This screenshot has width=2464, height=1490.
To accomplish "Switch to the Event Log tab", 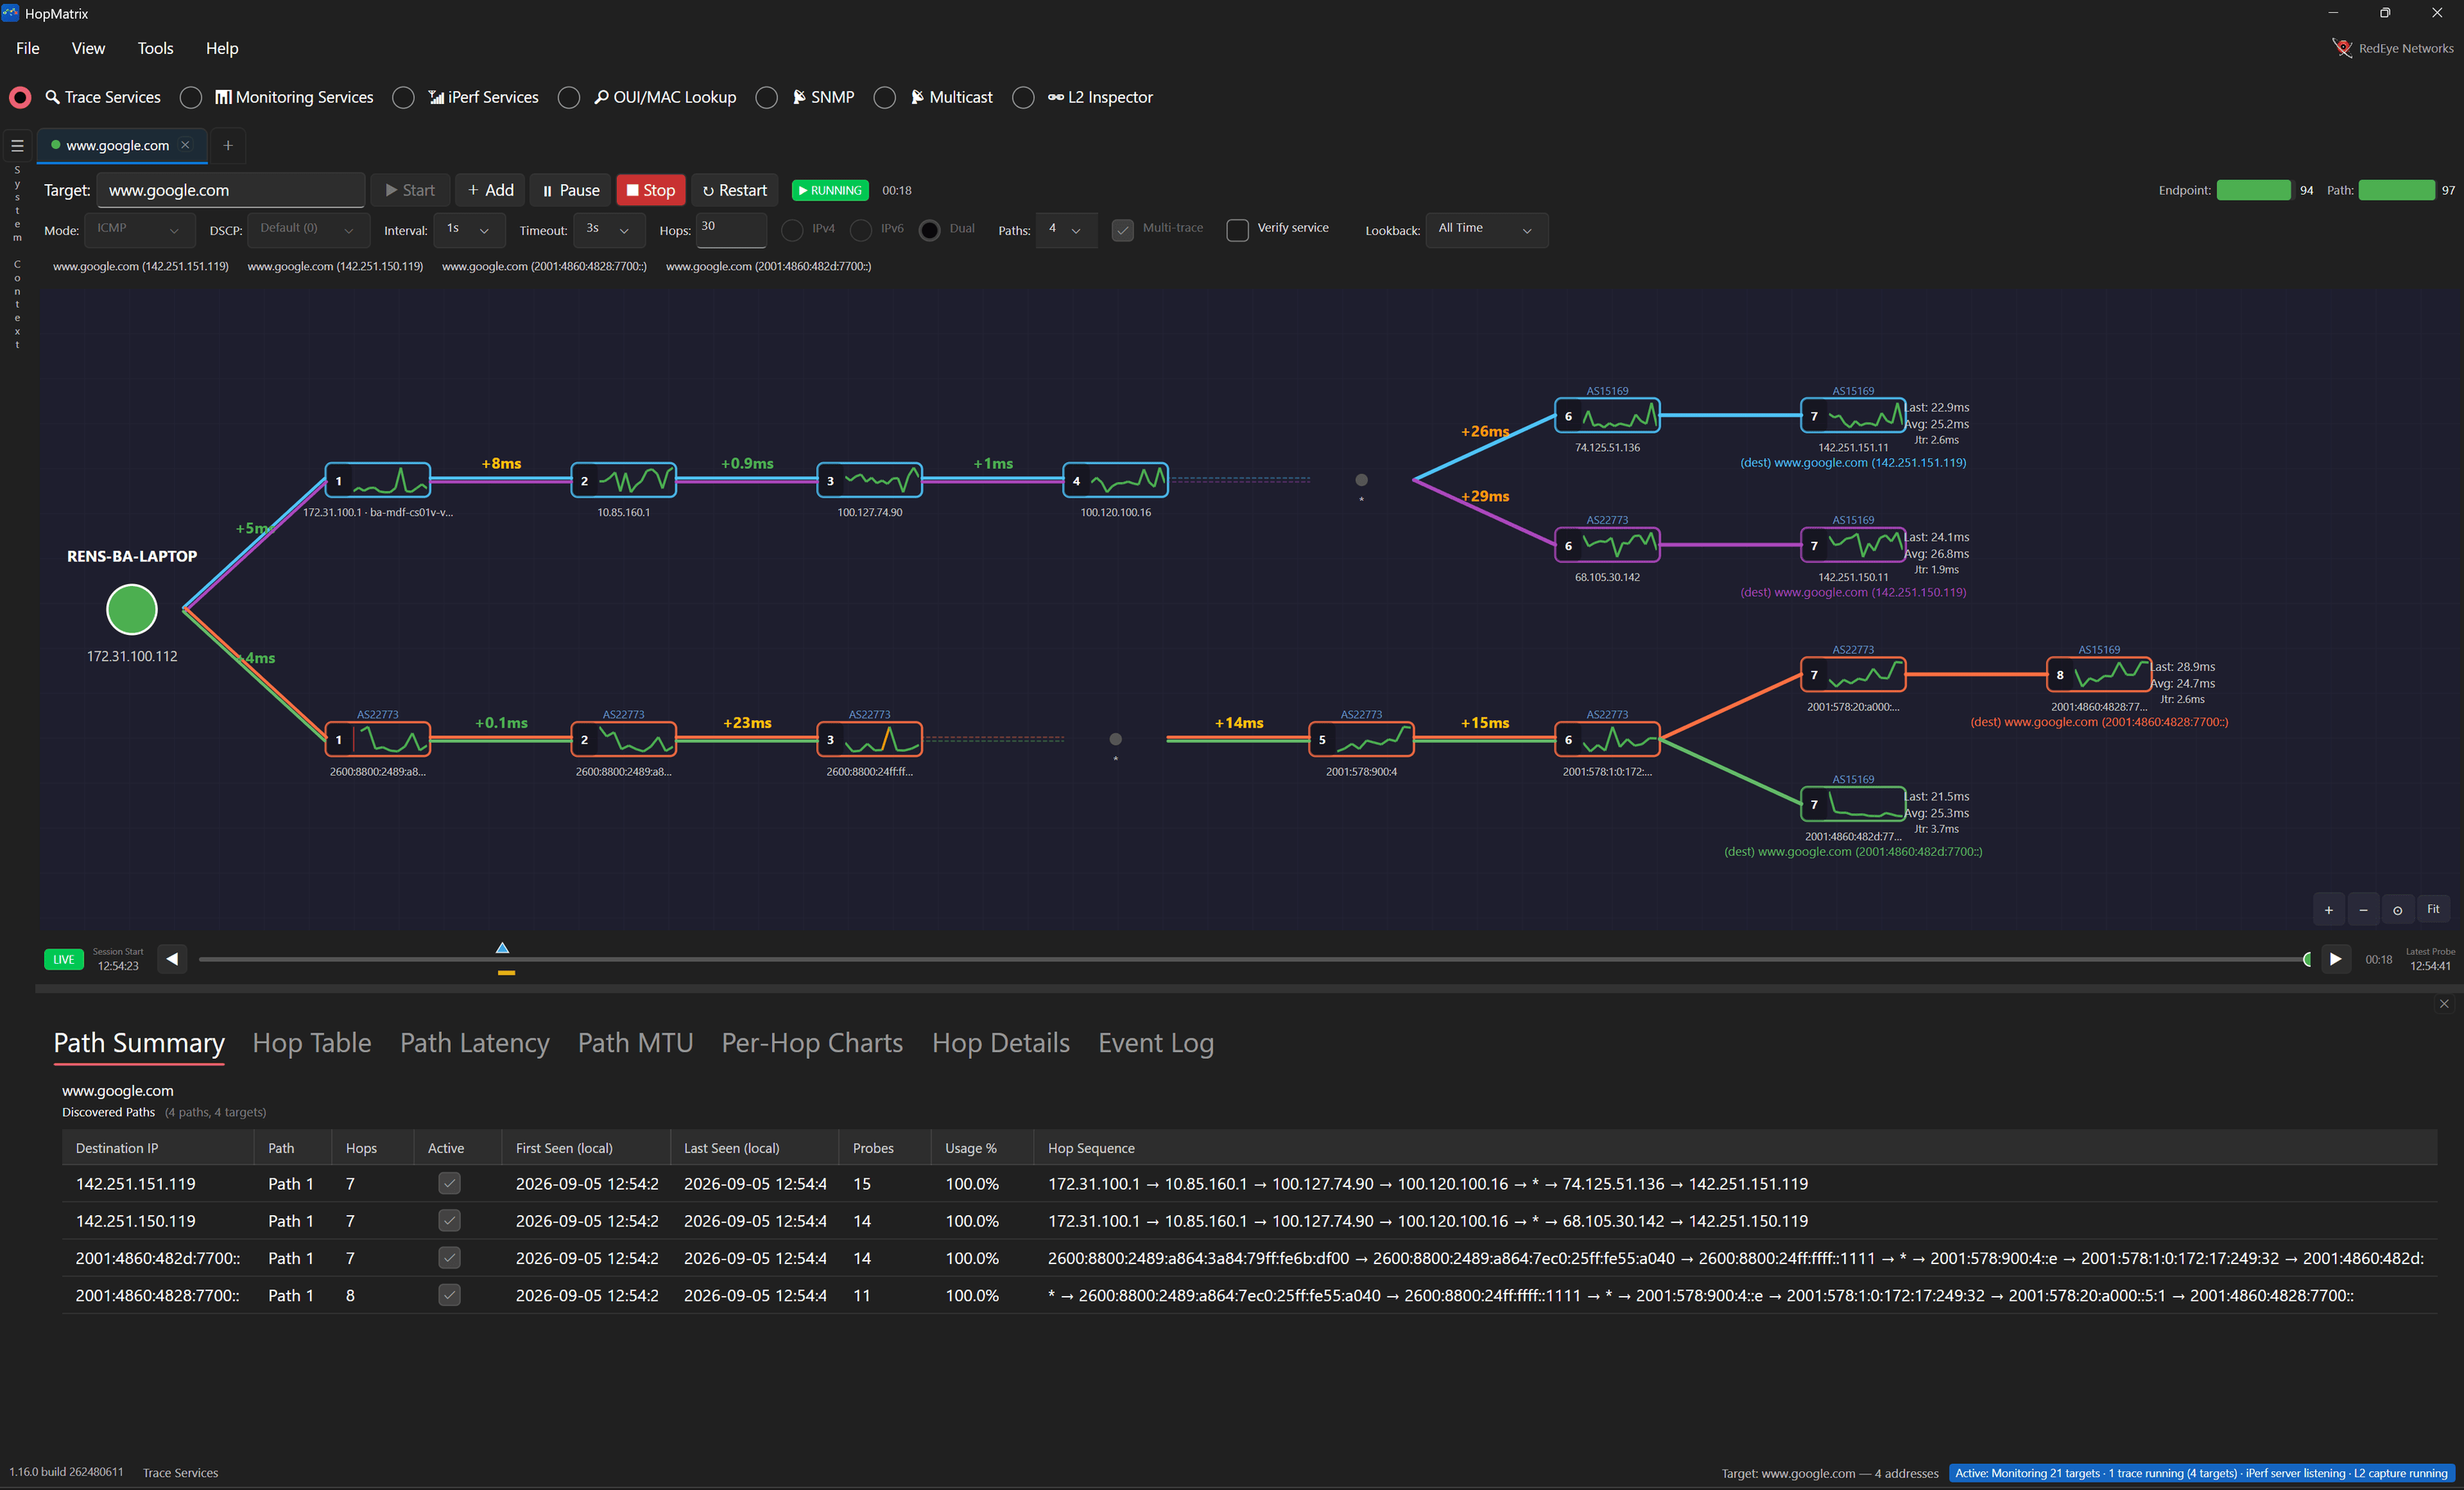I will pyautogui.click(x=1156, y=1043).
